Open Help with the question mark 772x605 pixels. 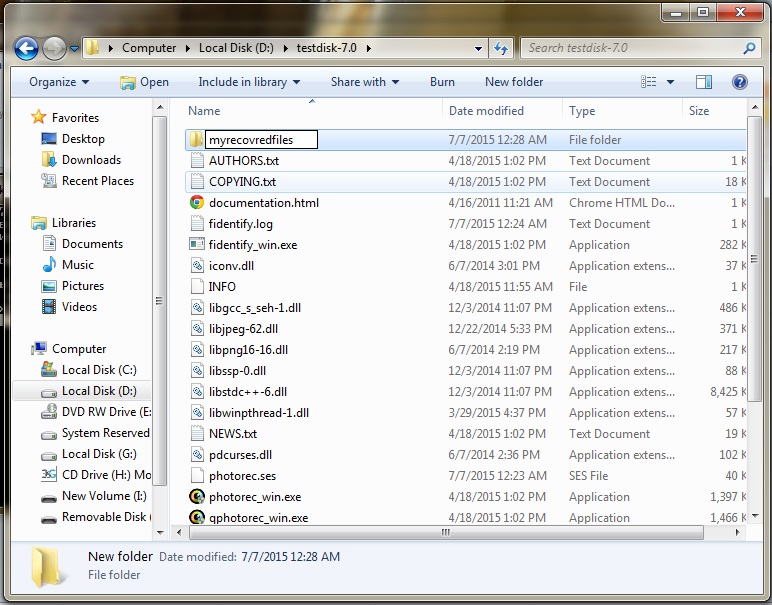click(x=740, y=82)
